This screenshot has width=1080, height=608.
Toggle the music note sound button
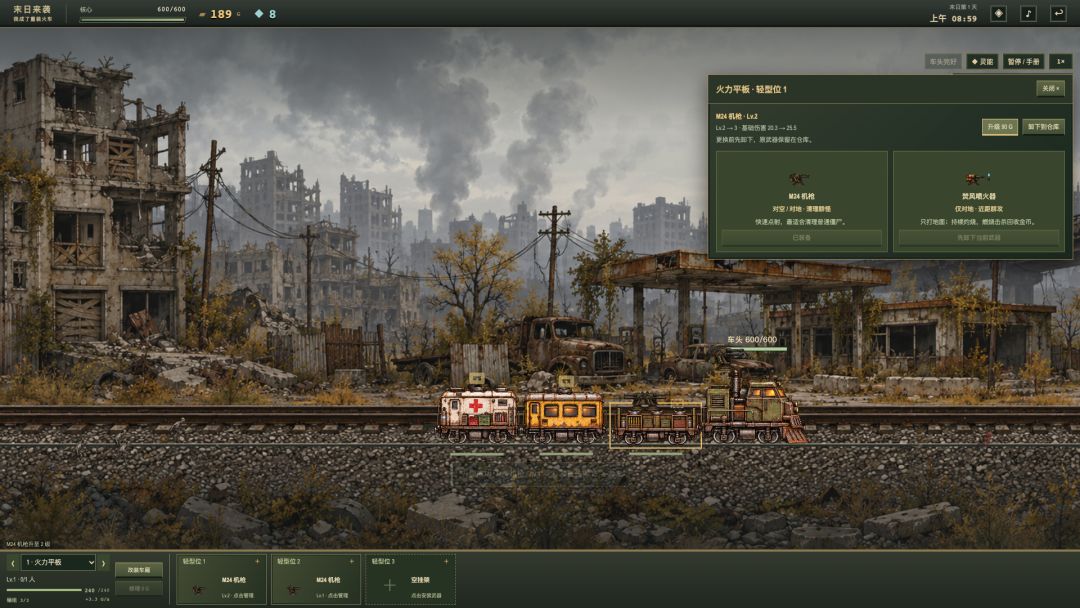pos(1028,14)
